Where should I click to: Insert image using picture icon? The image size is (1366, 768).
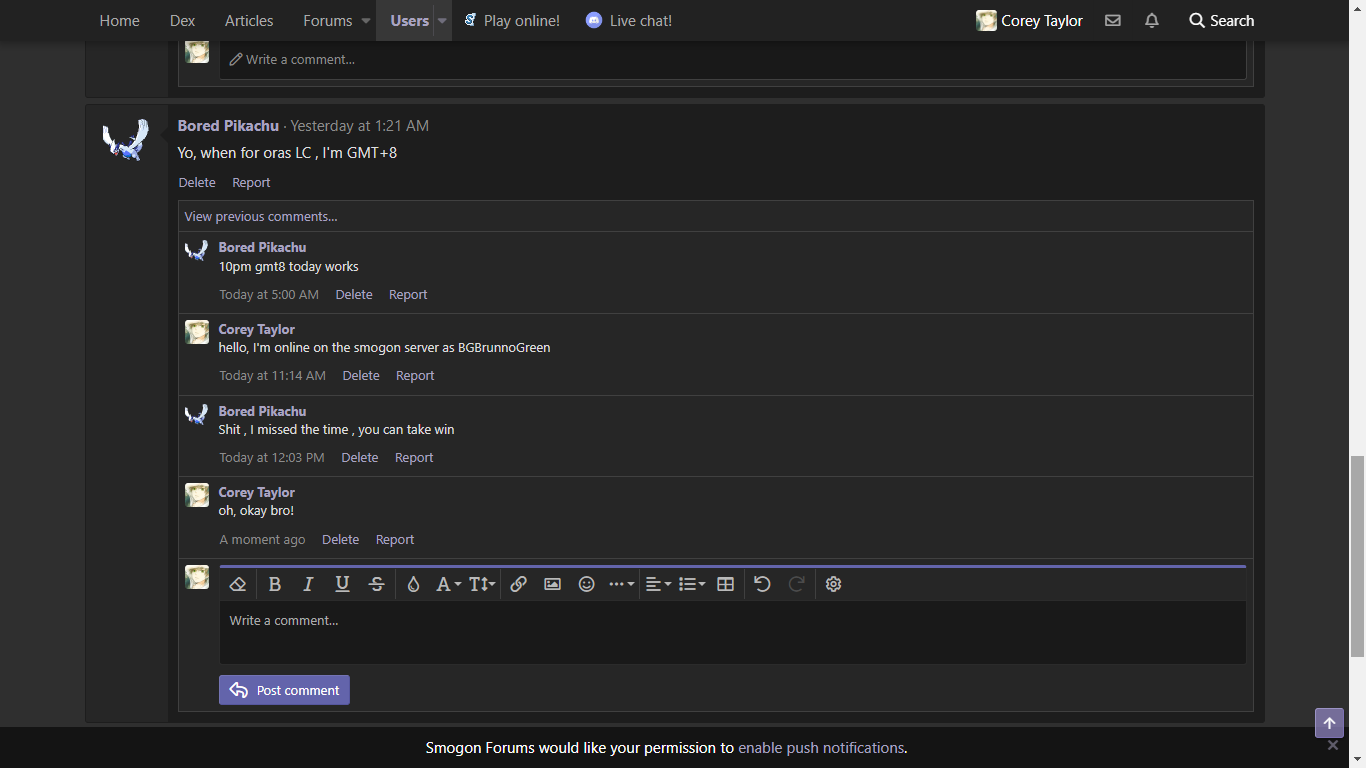552,584
